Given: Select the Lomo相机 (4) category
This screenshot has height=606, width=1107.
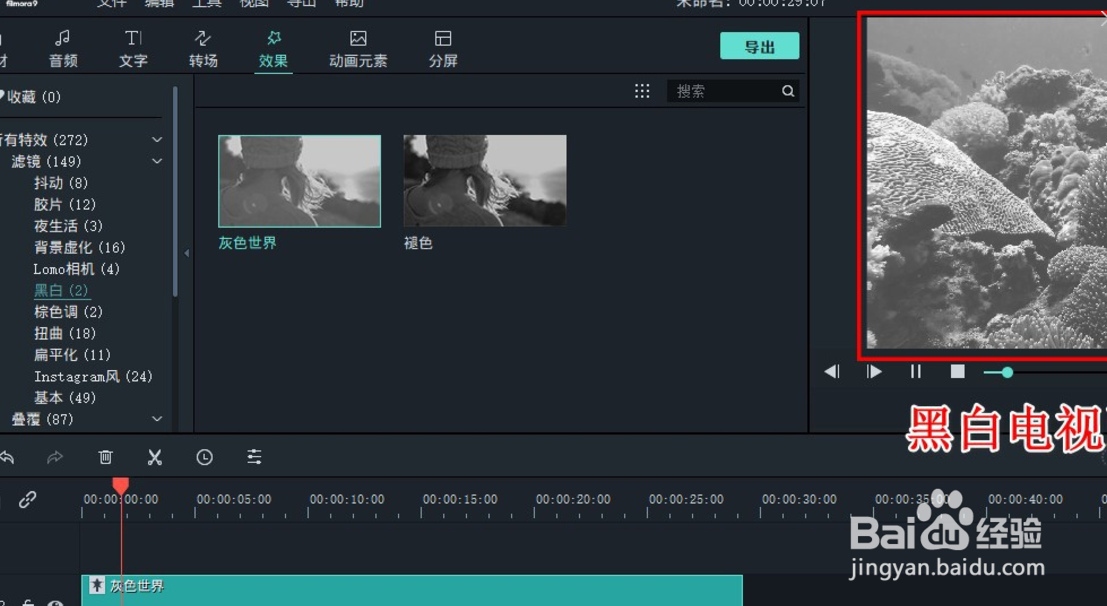Looking at the screenshot, I should [x=76, y=269].
